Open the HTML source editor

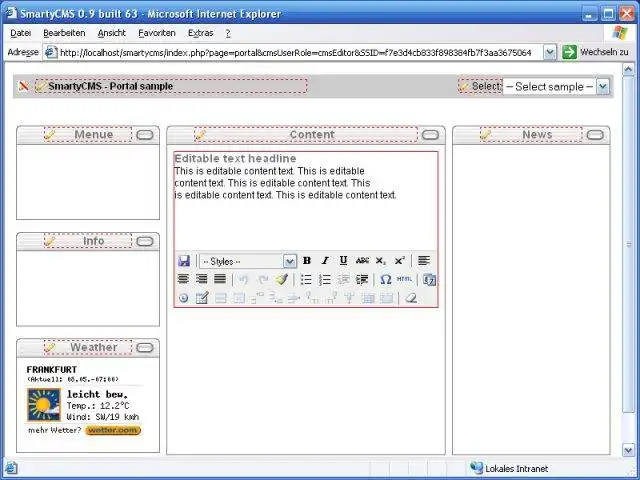pyautogui.click(x=404, y=279)
